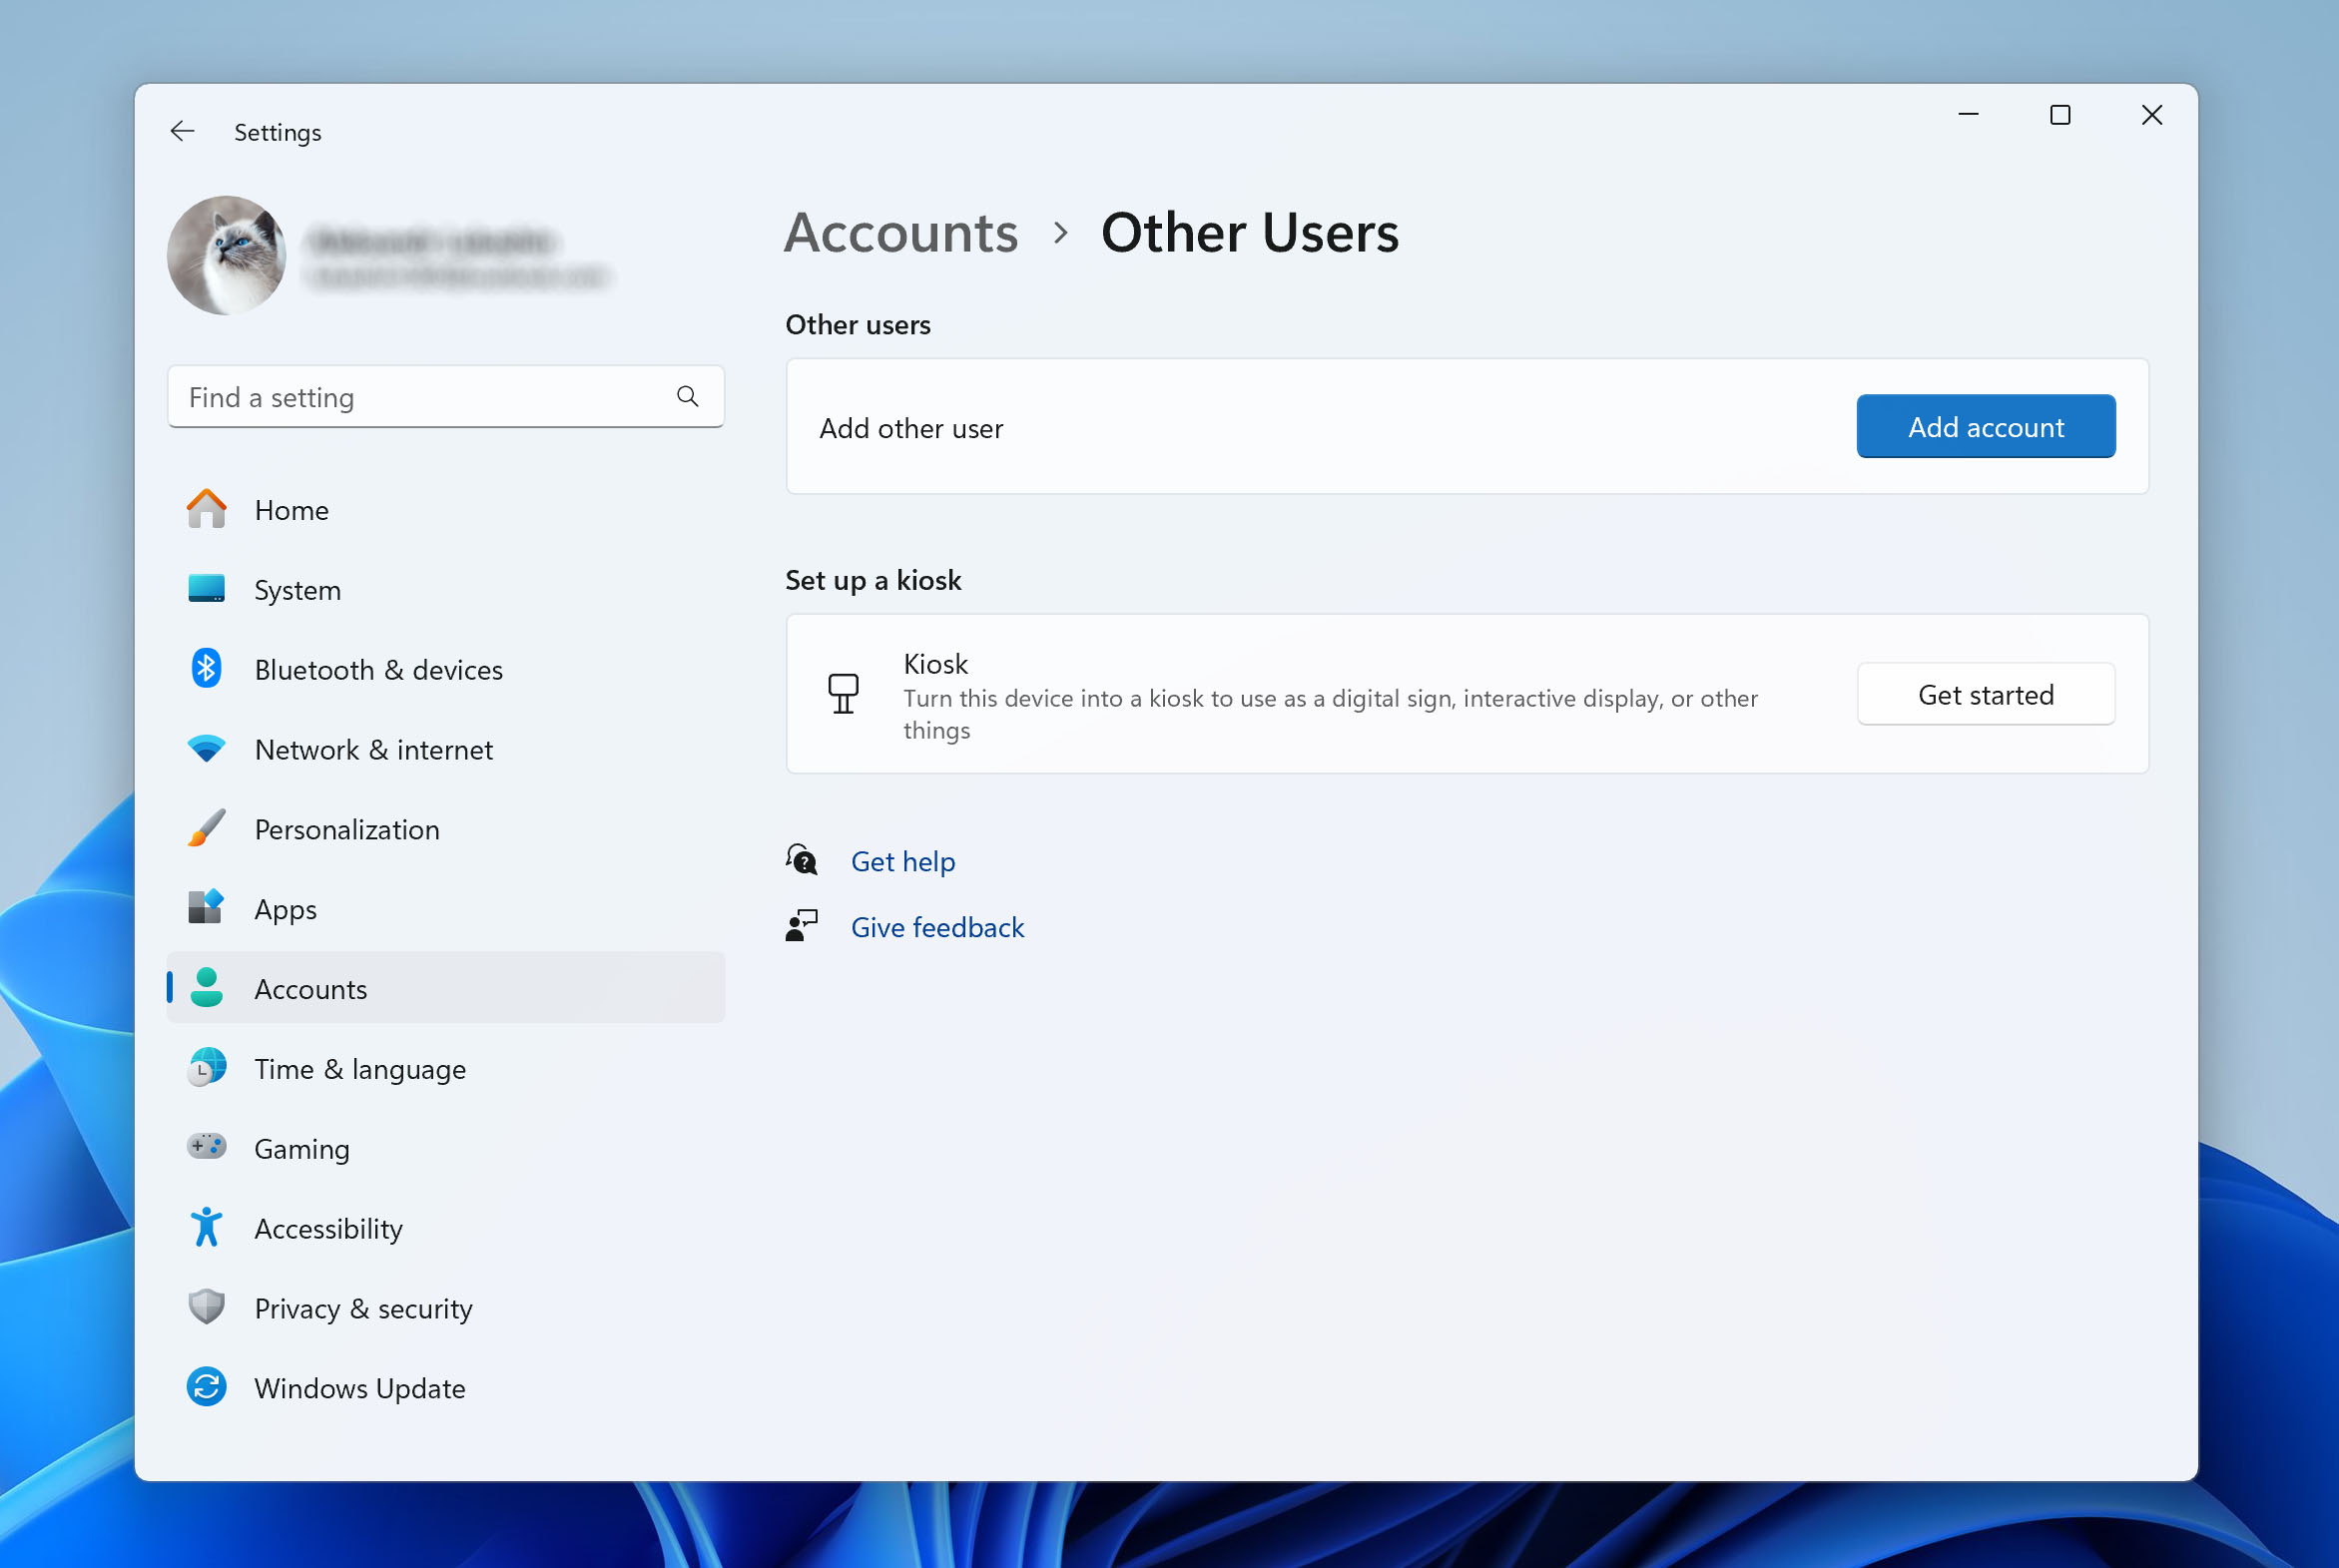Screen dimensions: 2339x1568
Task: Open Windows Update page
Action: click(446, 1388)
